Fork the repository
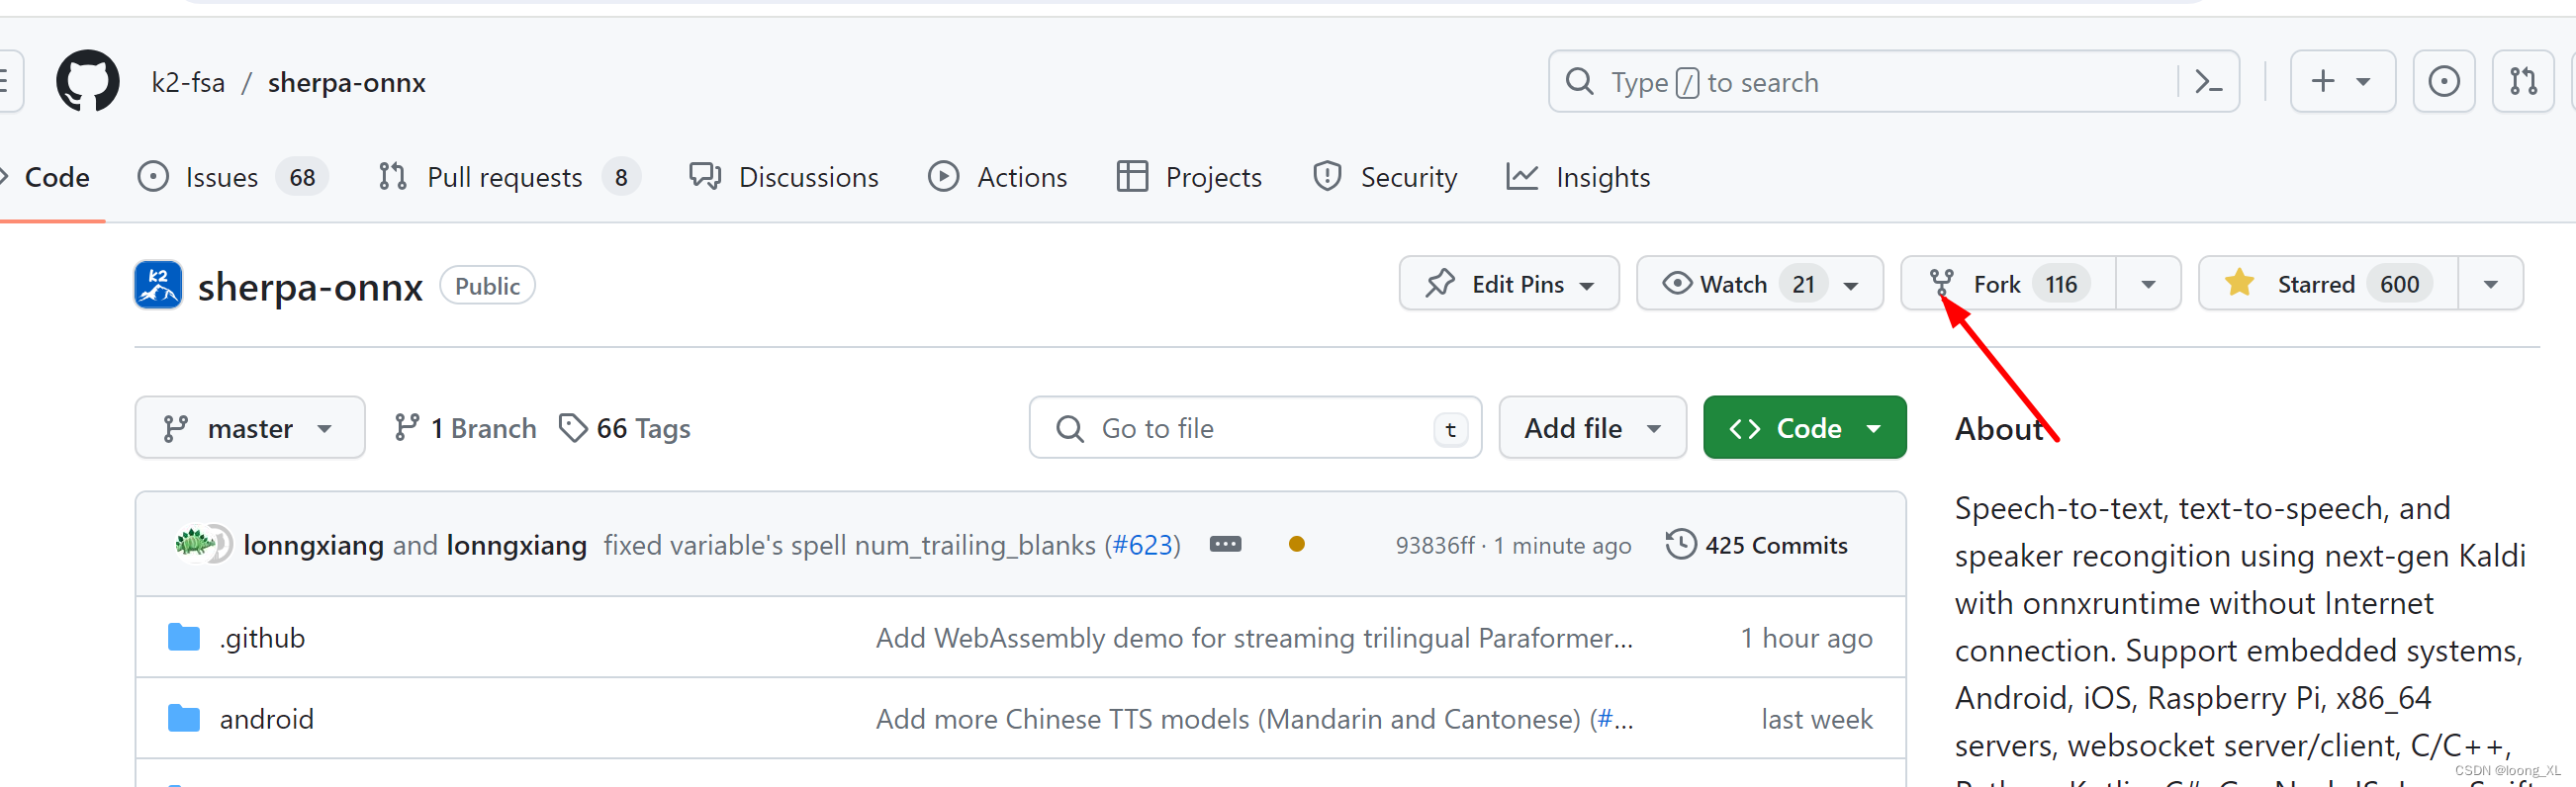This screenshot has height=787, width=2576. point(2008,284)
